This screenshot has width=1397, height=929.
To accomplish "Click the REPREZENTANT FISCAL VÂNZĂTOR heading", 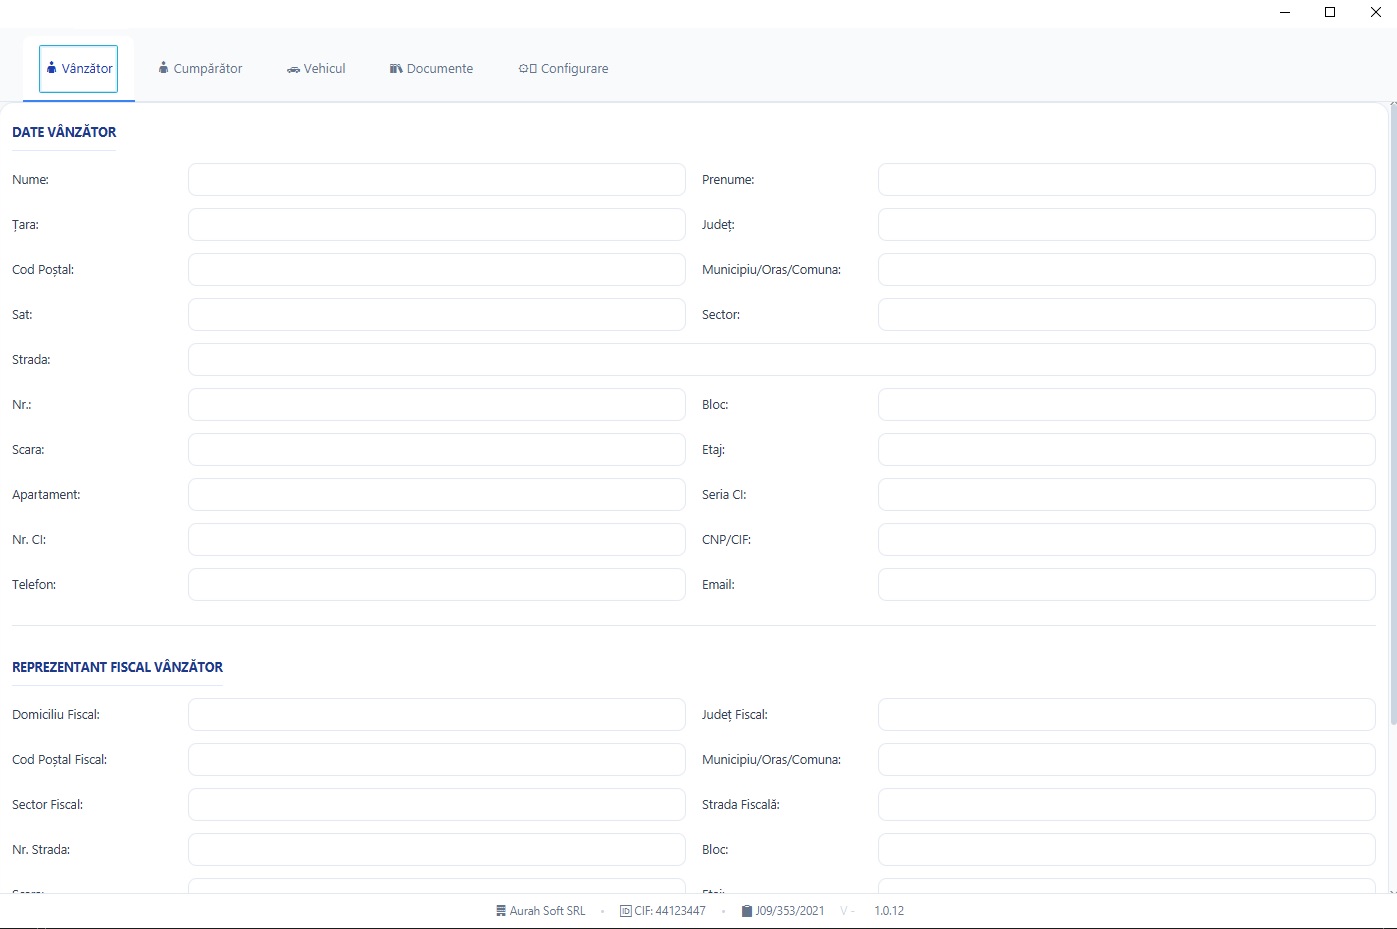I will click(x=117, y=667).
